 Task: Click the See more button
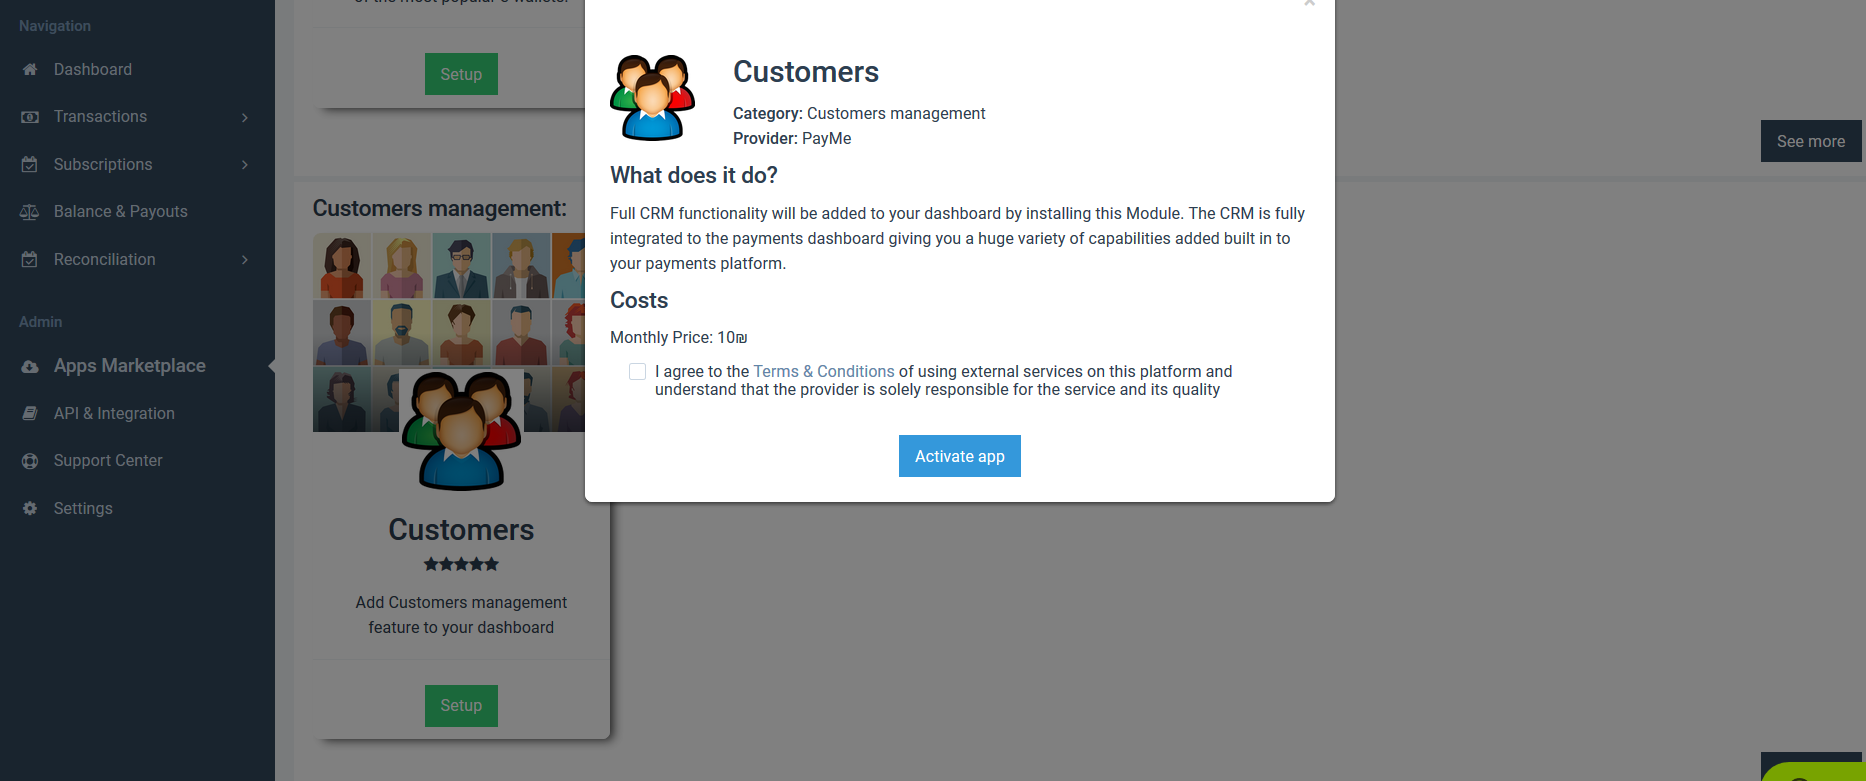tap(1810, 142)
